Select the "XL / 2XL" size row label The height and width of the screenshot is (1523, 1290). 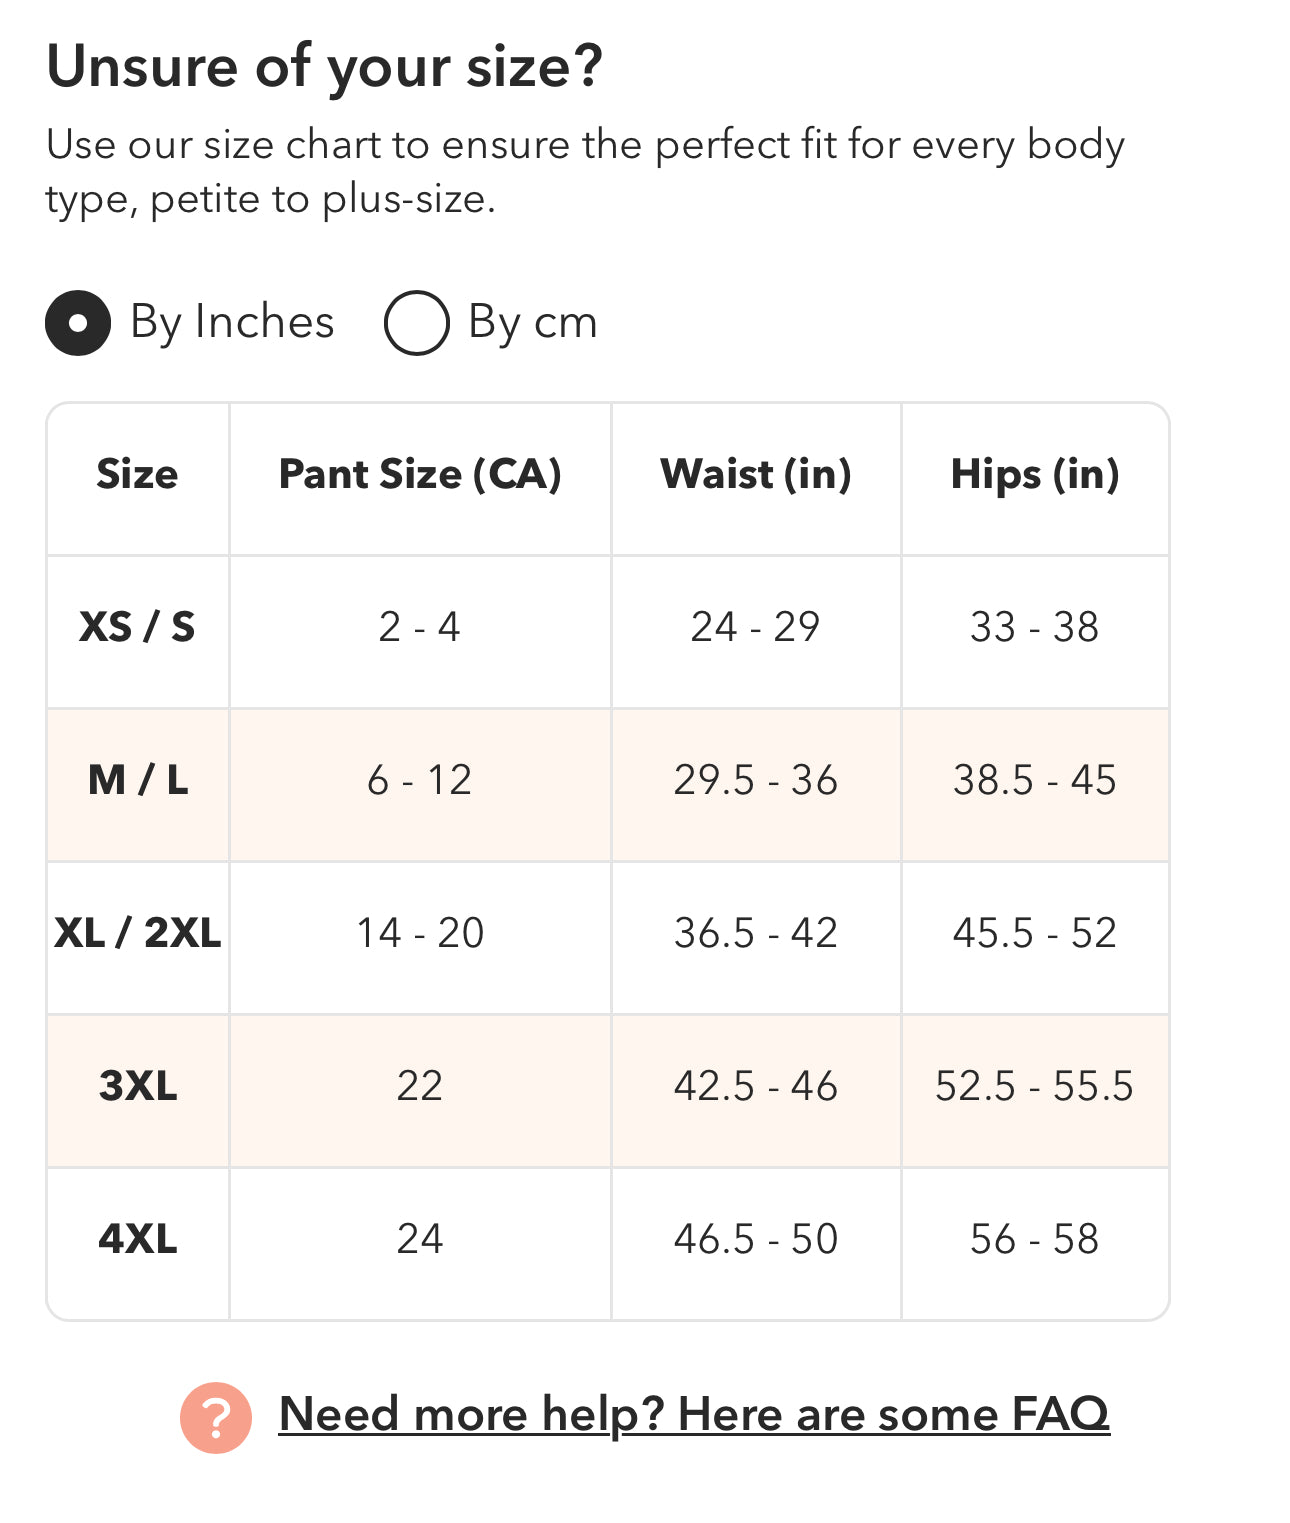pos(137,933)
